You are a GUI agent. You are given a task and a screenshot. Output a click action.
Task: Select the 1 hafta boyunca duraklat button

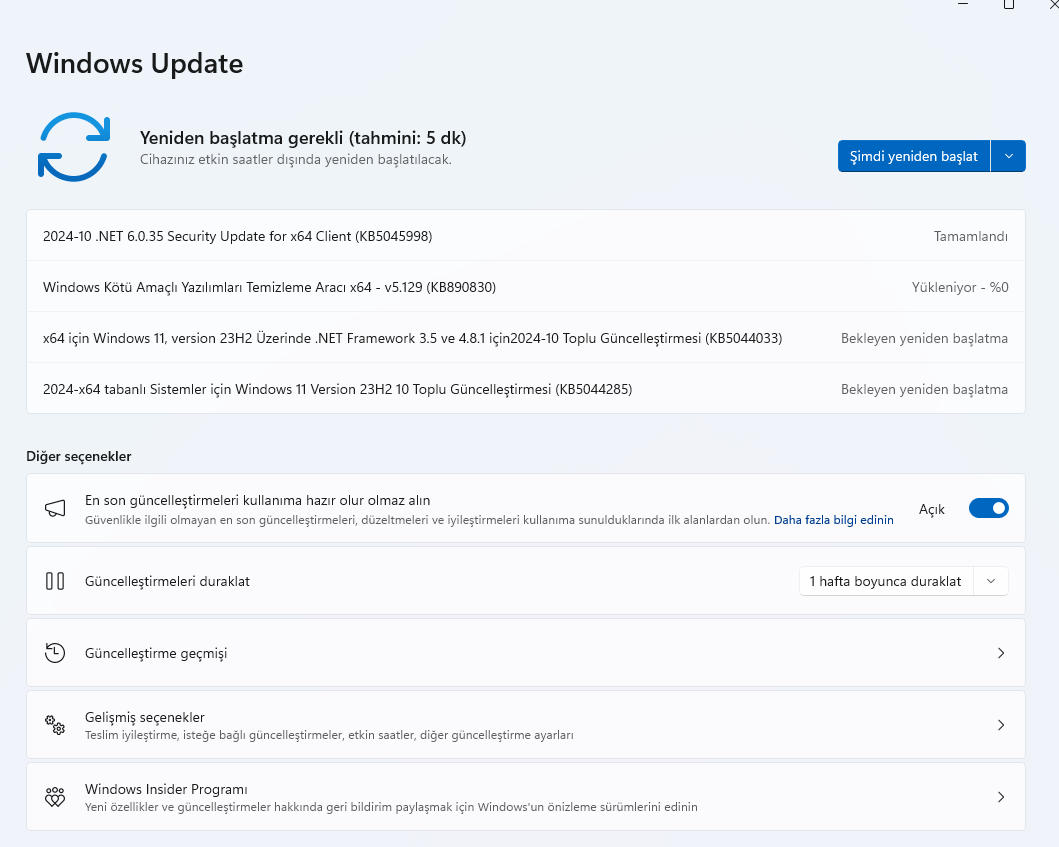point(885,581)
